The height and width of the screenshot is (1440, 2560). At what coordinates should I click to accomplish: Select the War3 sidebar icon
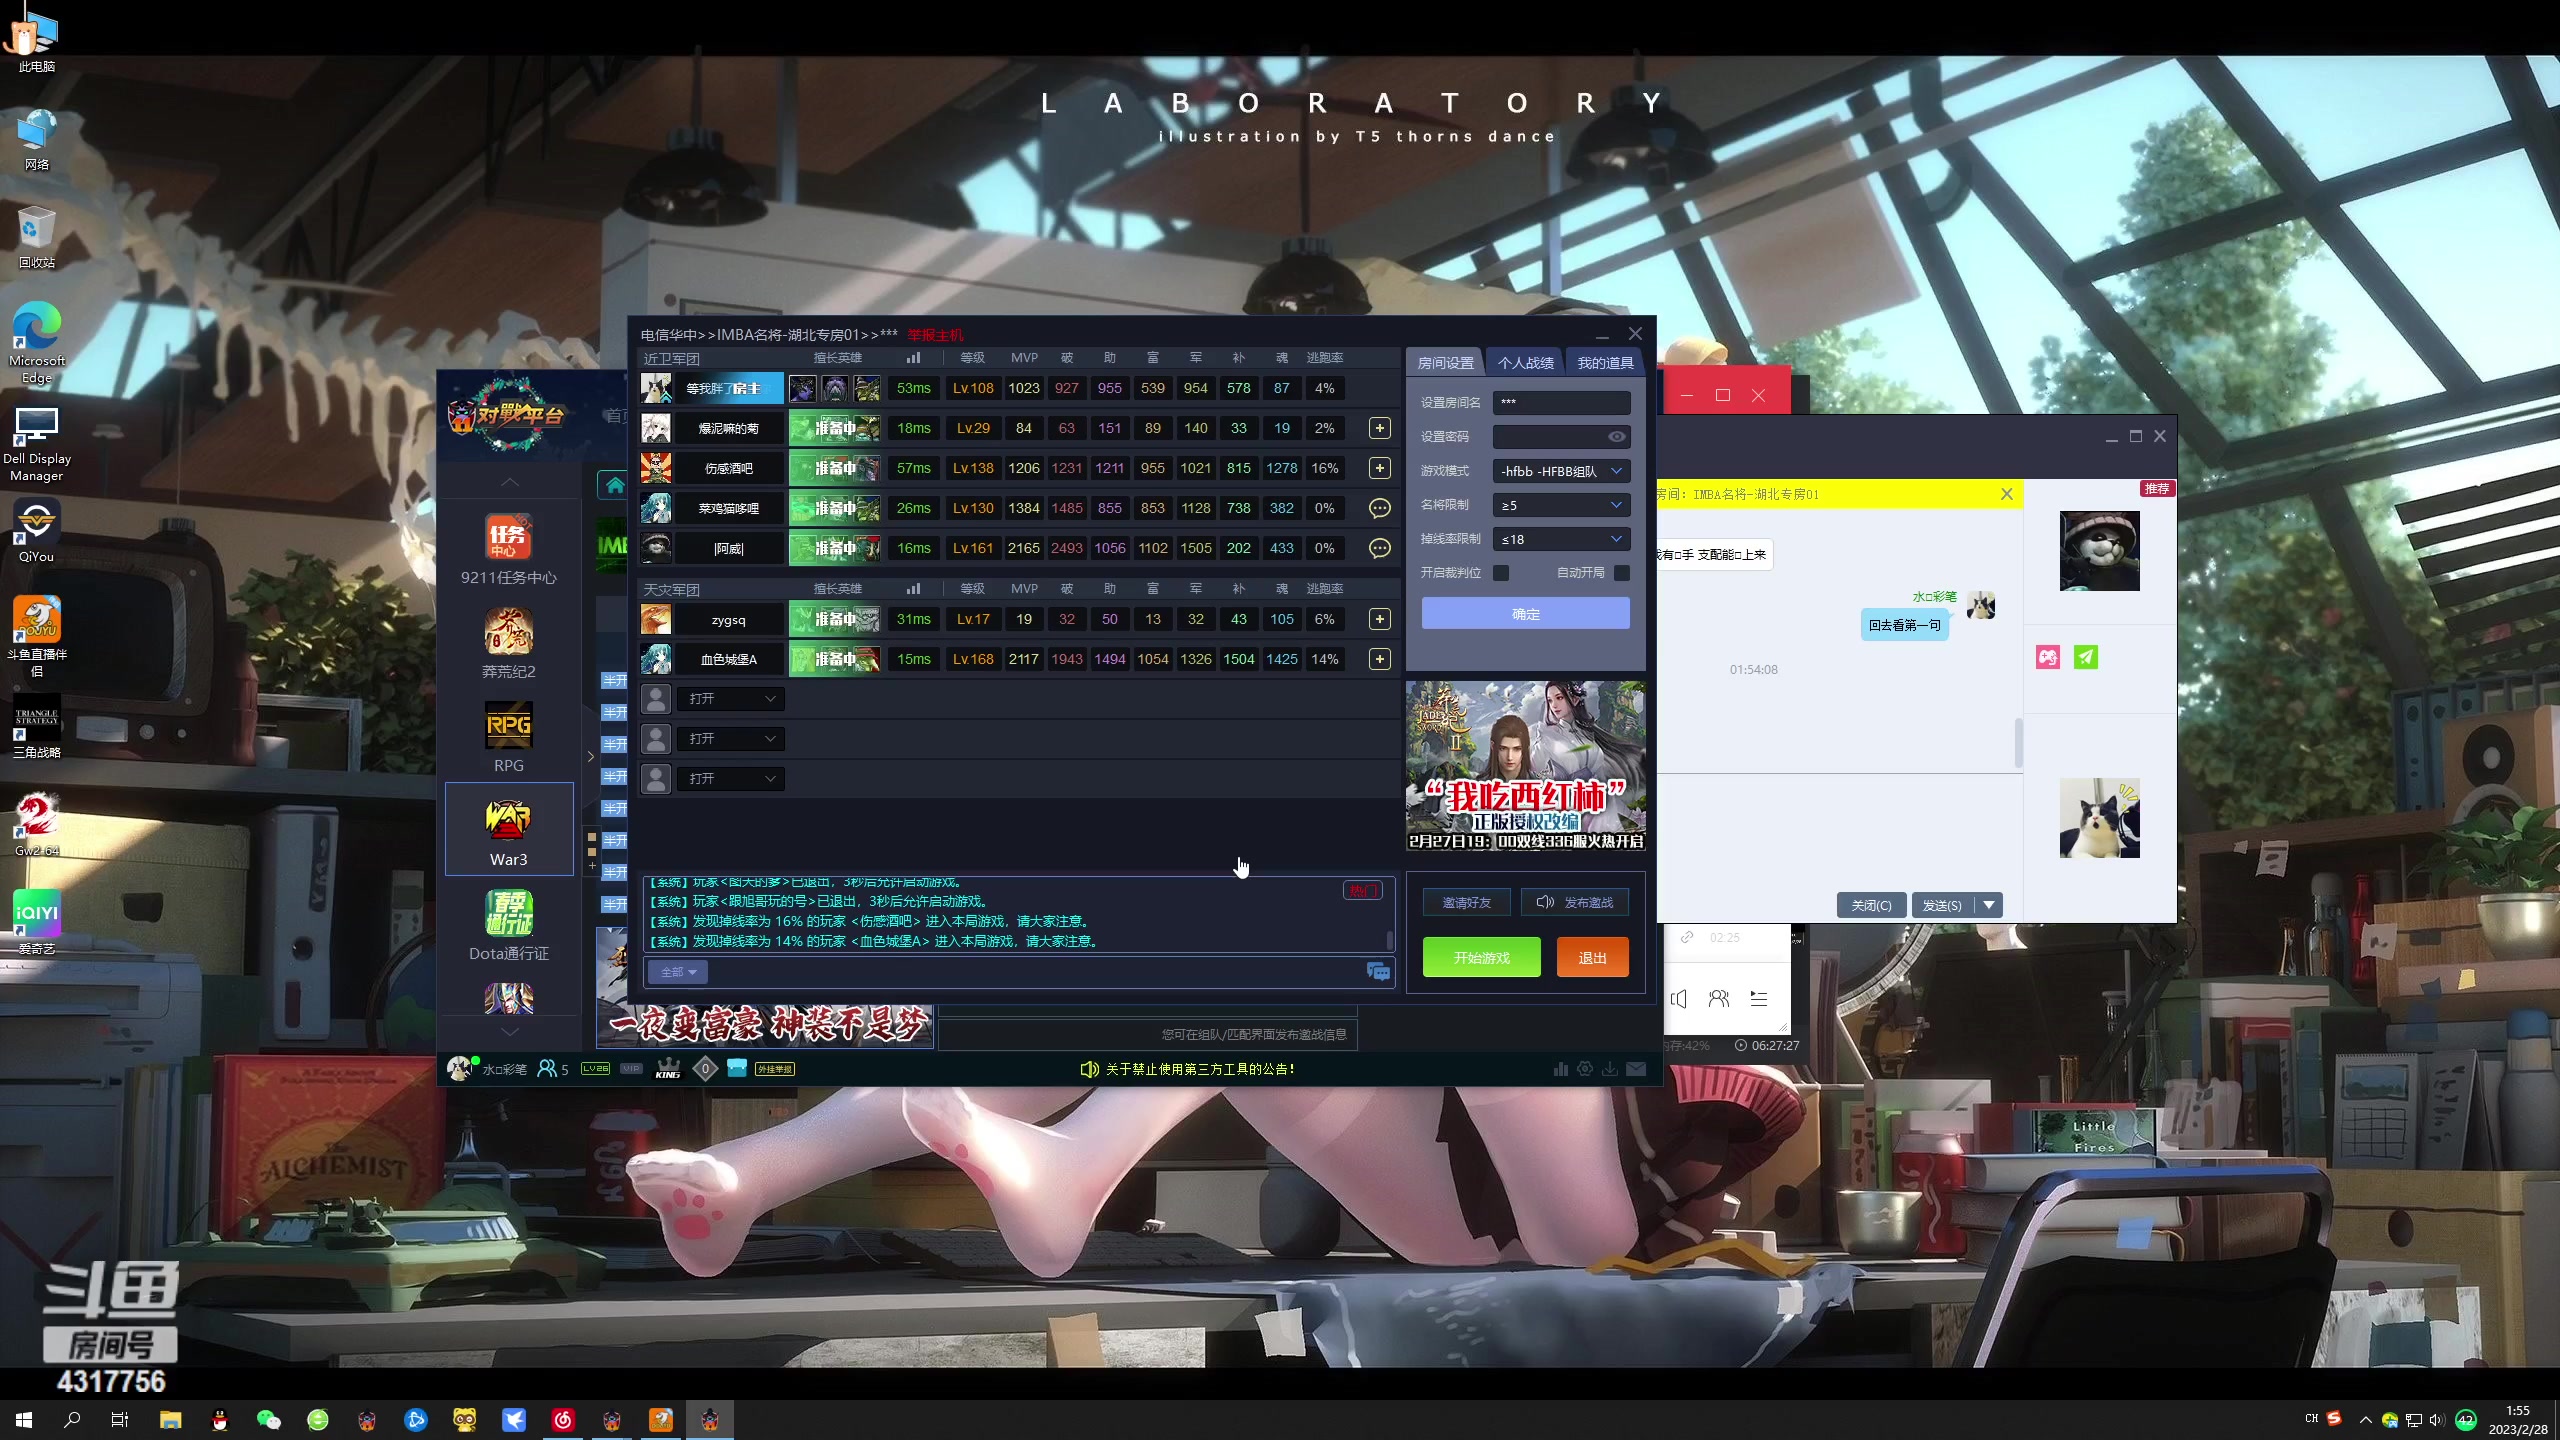(508, 829)
